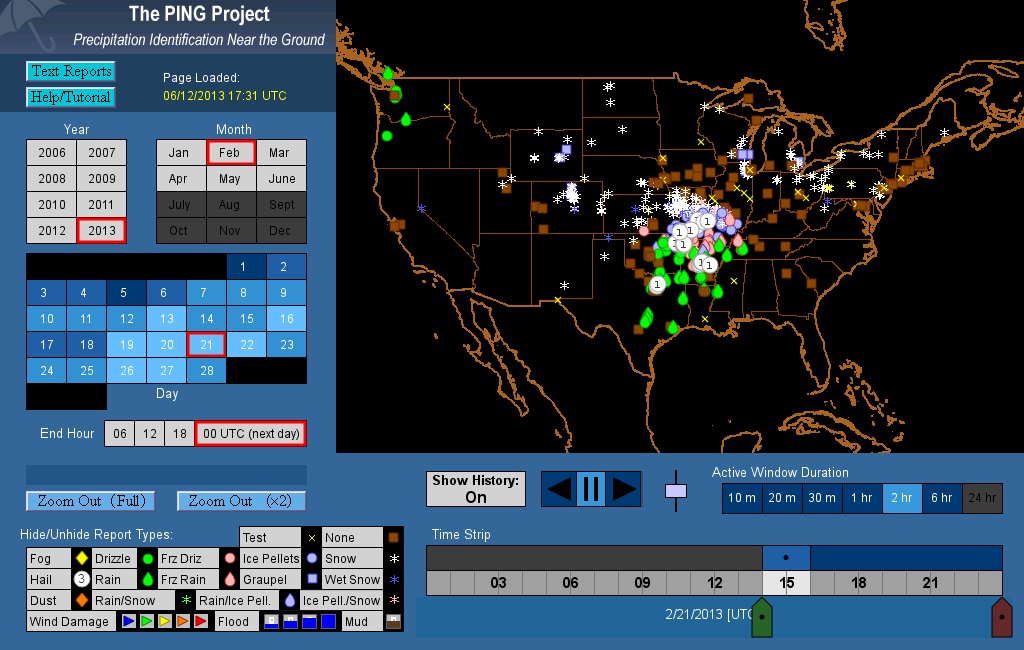Click the playback speed slider handle
The height and width of the screenshot is (650, 1024).
[x=676, y=490]
